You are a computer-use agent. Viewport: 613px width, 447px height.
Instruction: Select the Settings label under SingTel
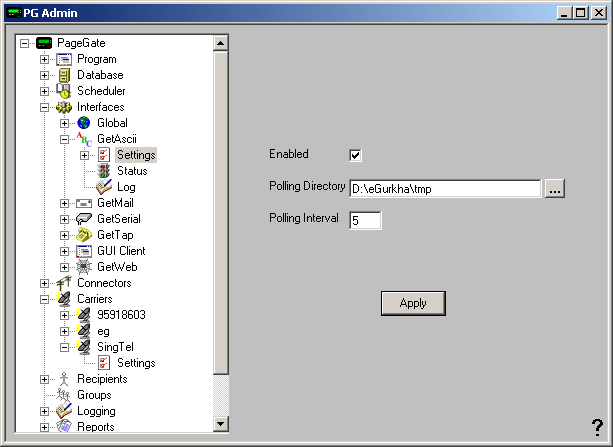tap(136, 363)
